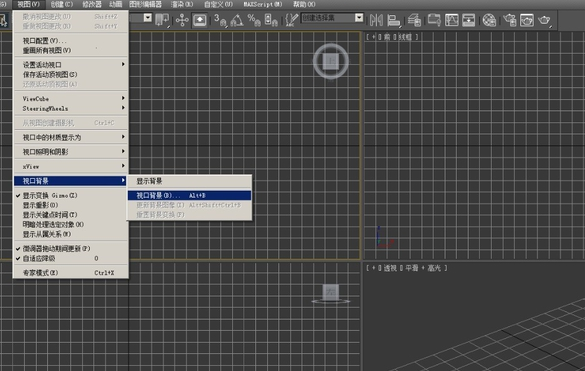Screen dimensions: 585x371
Task: Open the 修改器 menu
Action: tap(92, 4)
